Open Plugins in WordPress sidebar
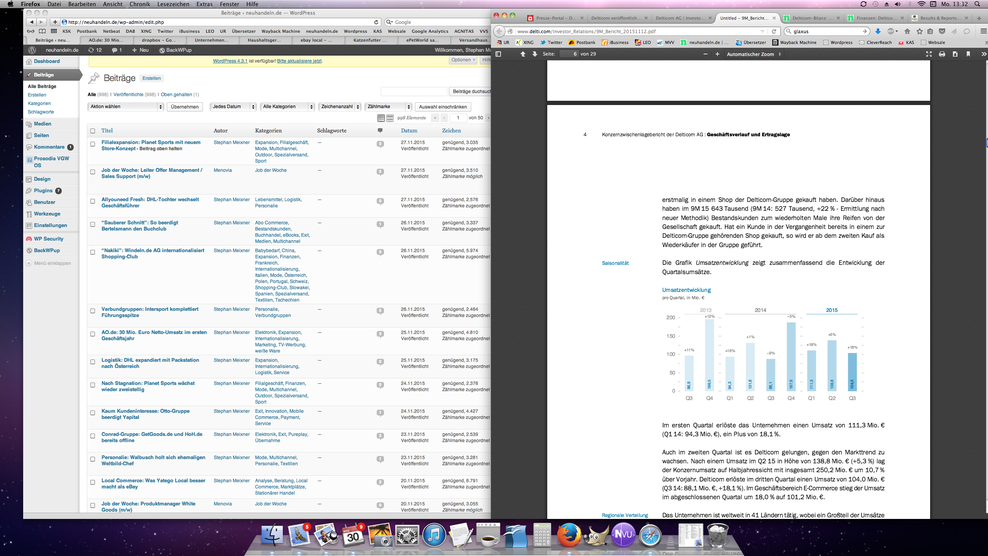Screen dimensions: 988x556 (43, 190)
